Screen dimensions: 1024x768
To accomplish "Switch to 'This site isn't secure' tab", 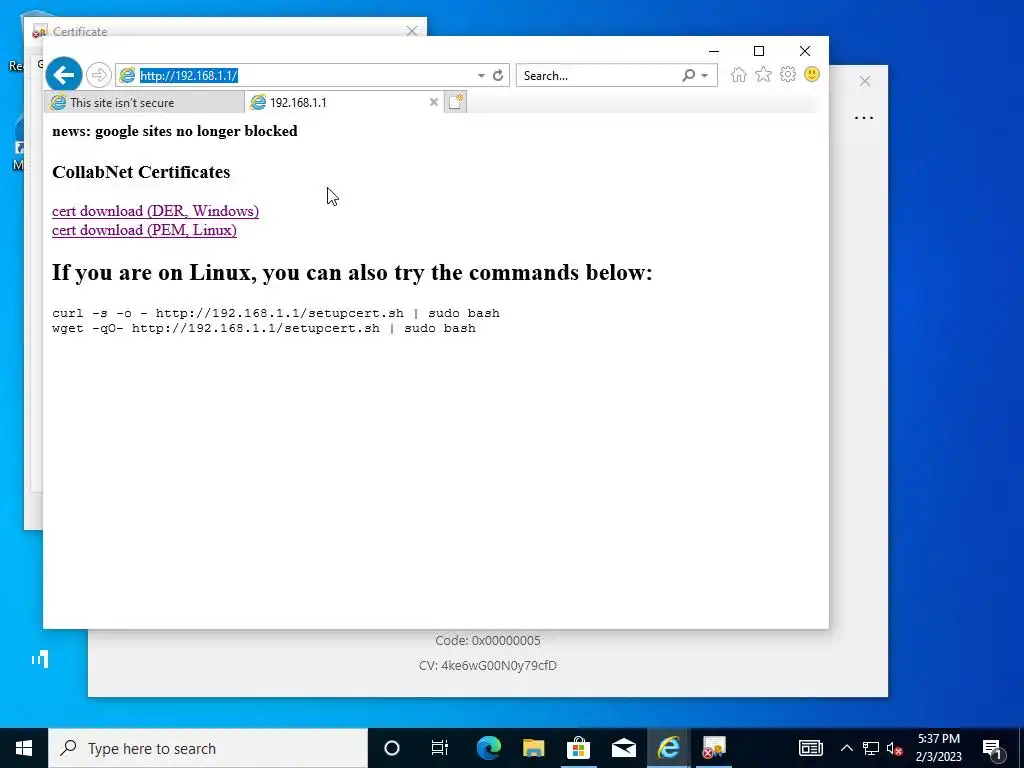I will [144, 103].
